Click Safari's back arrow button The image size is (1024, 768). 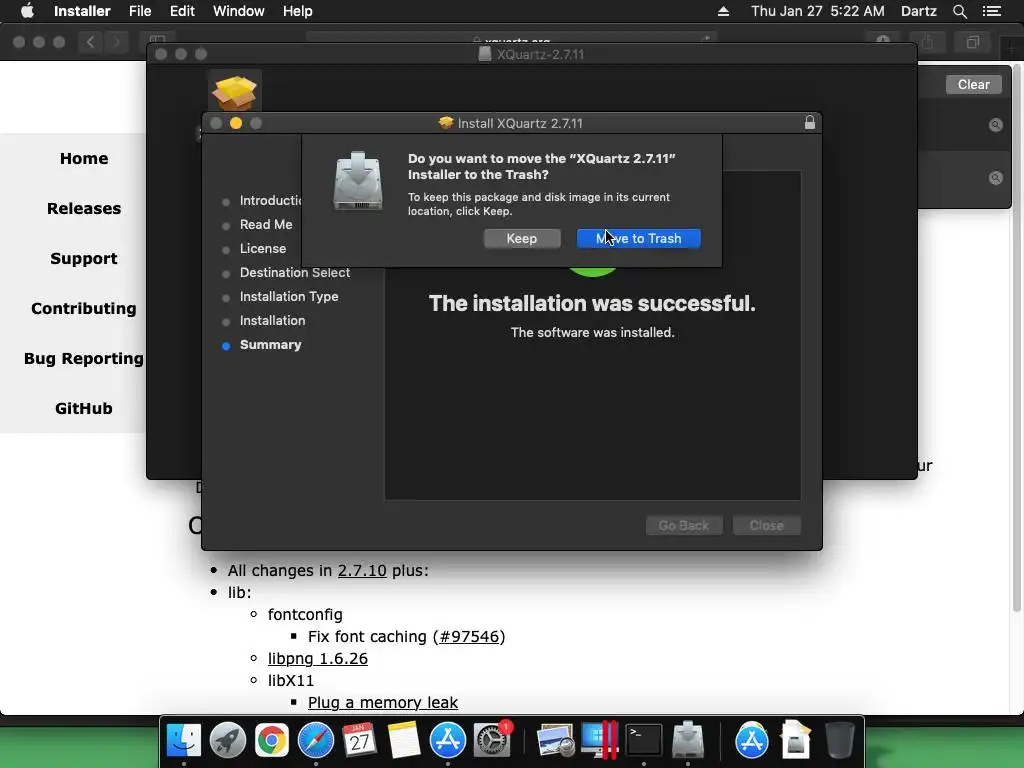[x=90, y=42]
